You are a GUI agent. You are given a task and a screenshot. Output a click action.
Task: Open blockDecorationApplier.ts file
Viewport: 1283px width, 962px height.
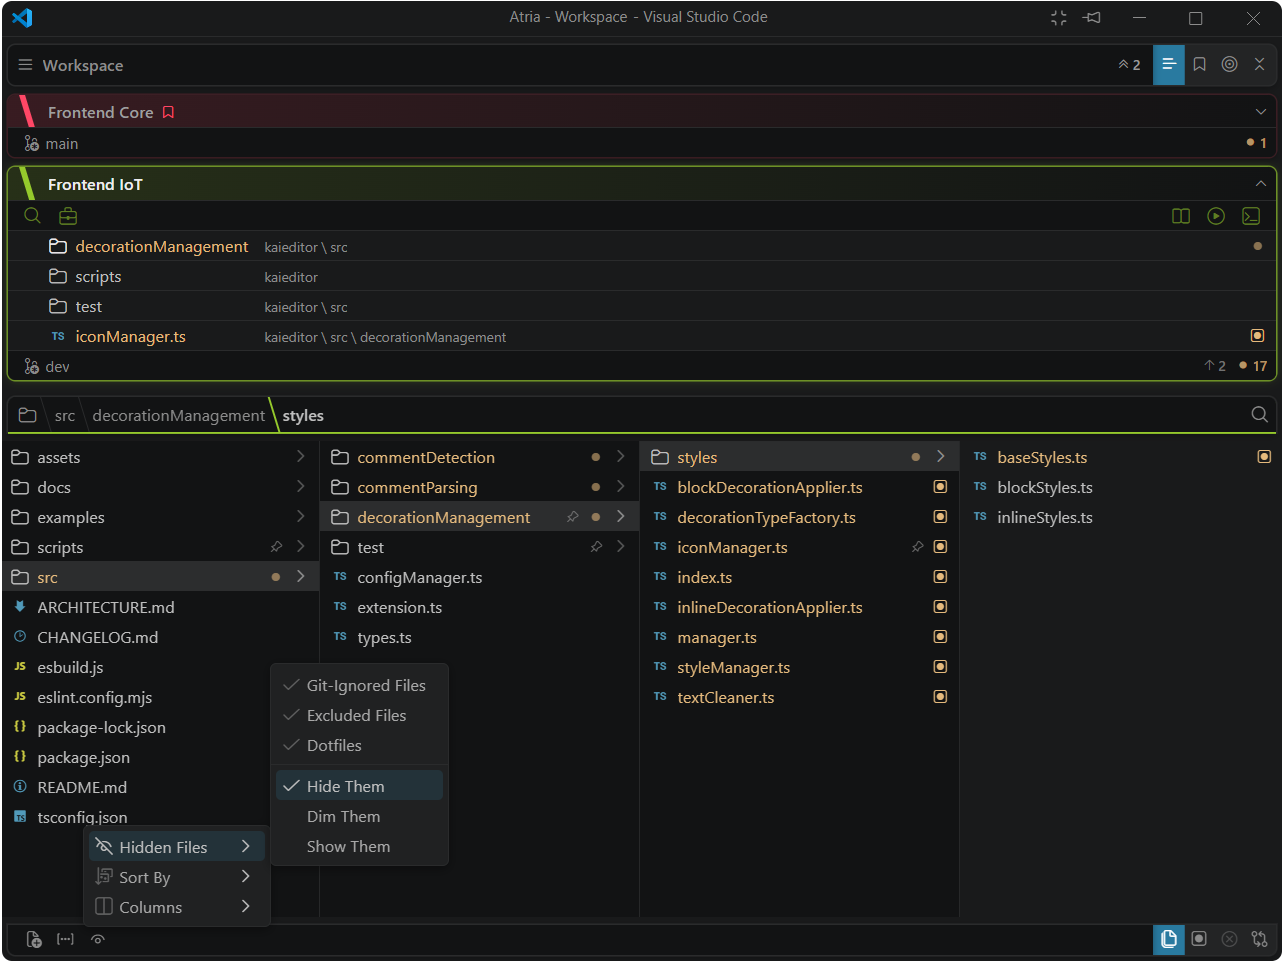tap(770, 488)
